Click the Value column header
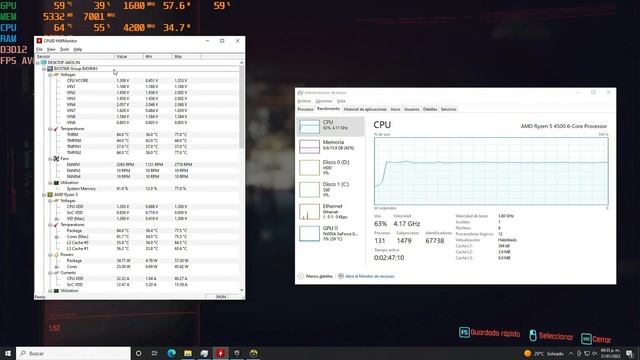The width and height of the screenshot is (640, 360). point(129,56)
